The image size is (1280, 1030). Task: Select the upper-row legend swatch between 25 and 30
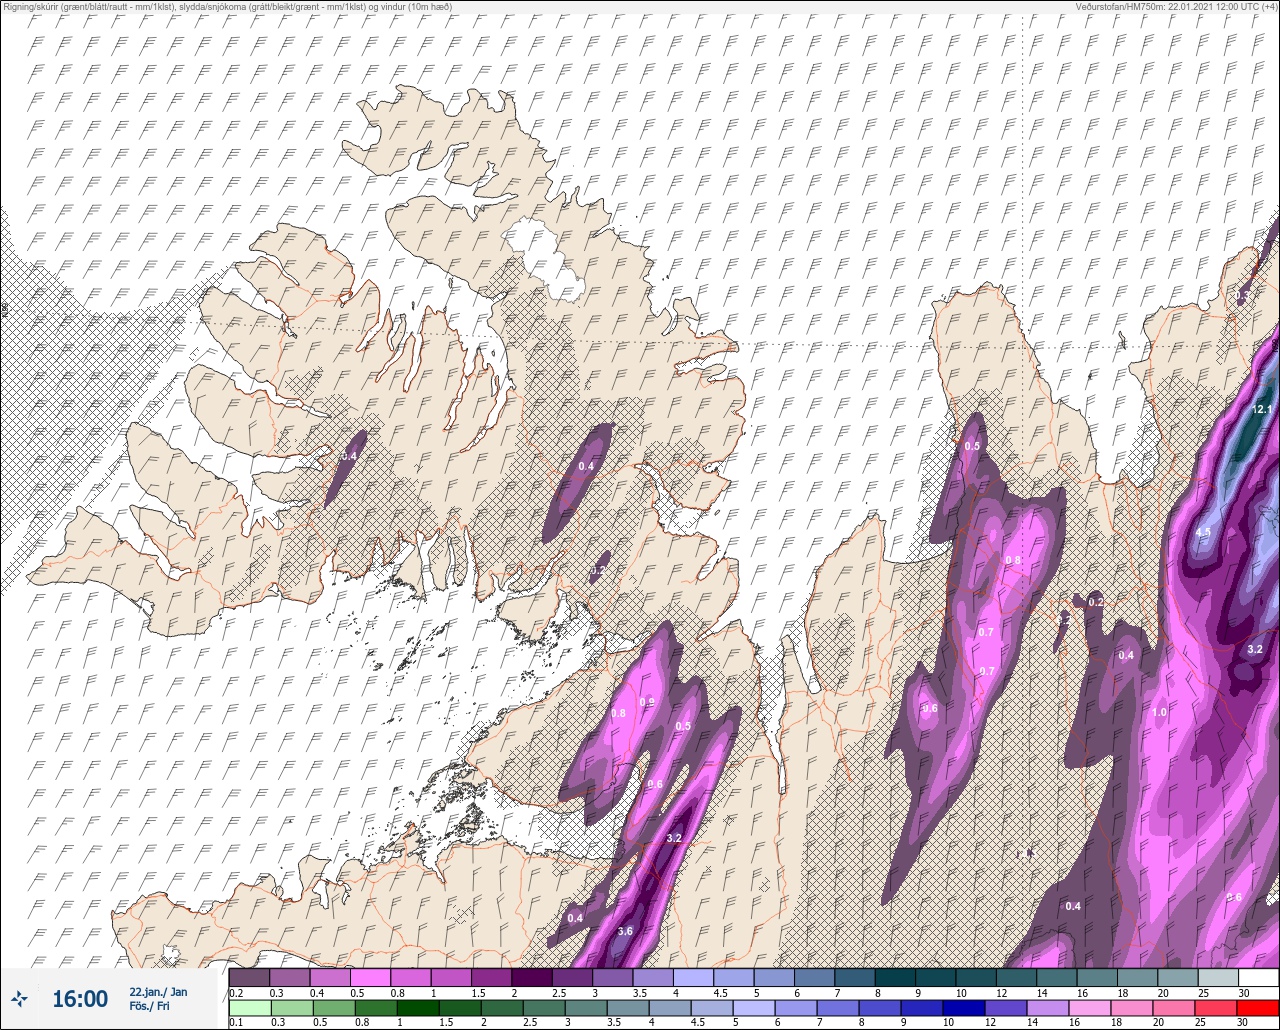(1217, 977)
